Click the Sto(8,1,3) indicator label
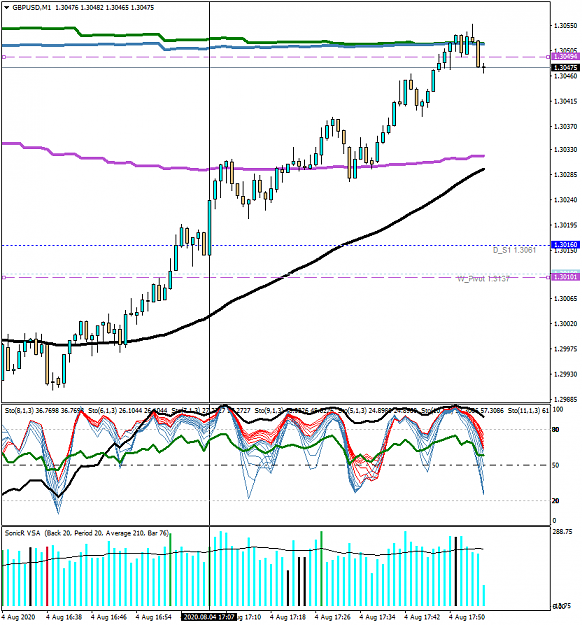The image size is (582, 625). click(20, 410)
